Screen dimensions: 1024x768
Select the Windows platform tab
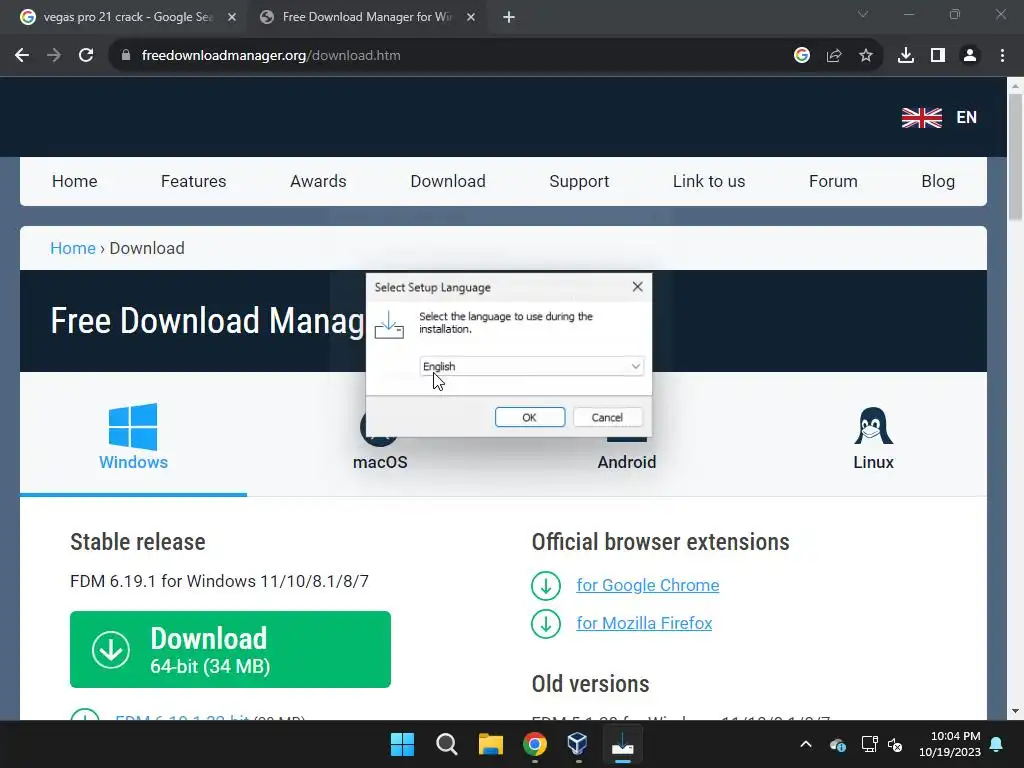tap(133, 436)
